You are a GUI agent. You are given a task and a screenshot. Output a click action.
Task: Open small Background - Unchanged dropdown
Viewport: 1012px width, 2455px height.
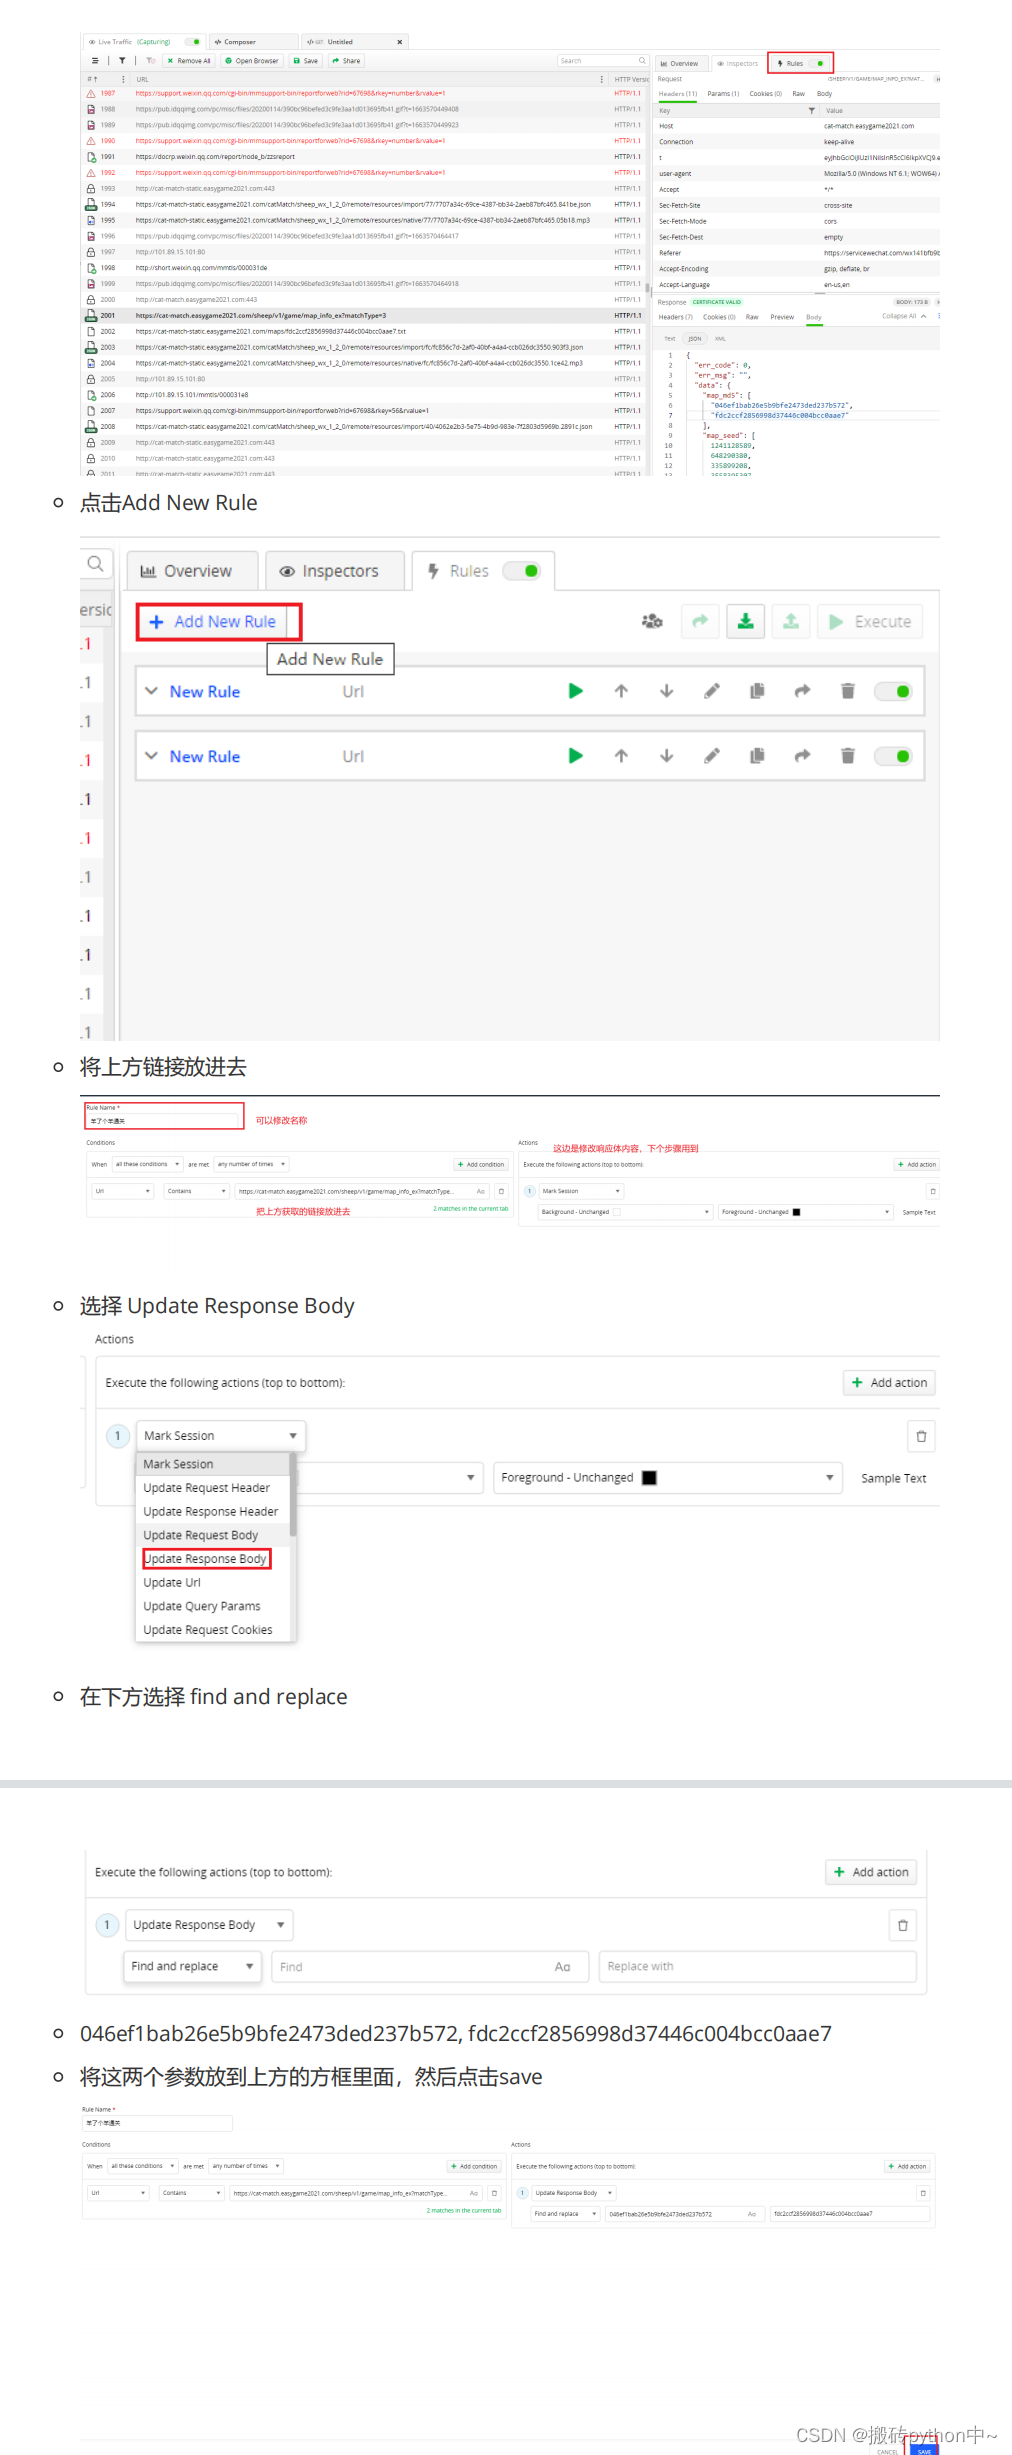625,1211
